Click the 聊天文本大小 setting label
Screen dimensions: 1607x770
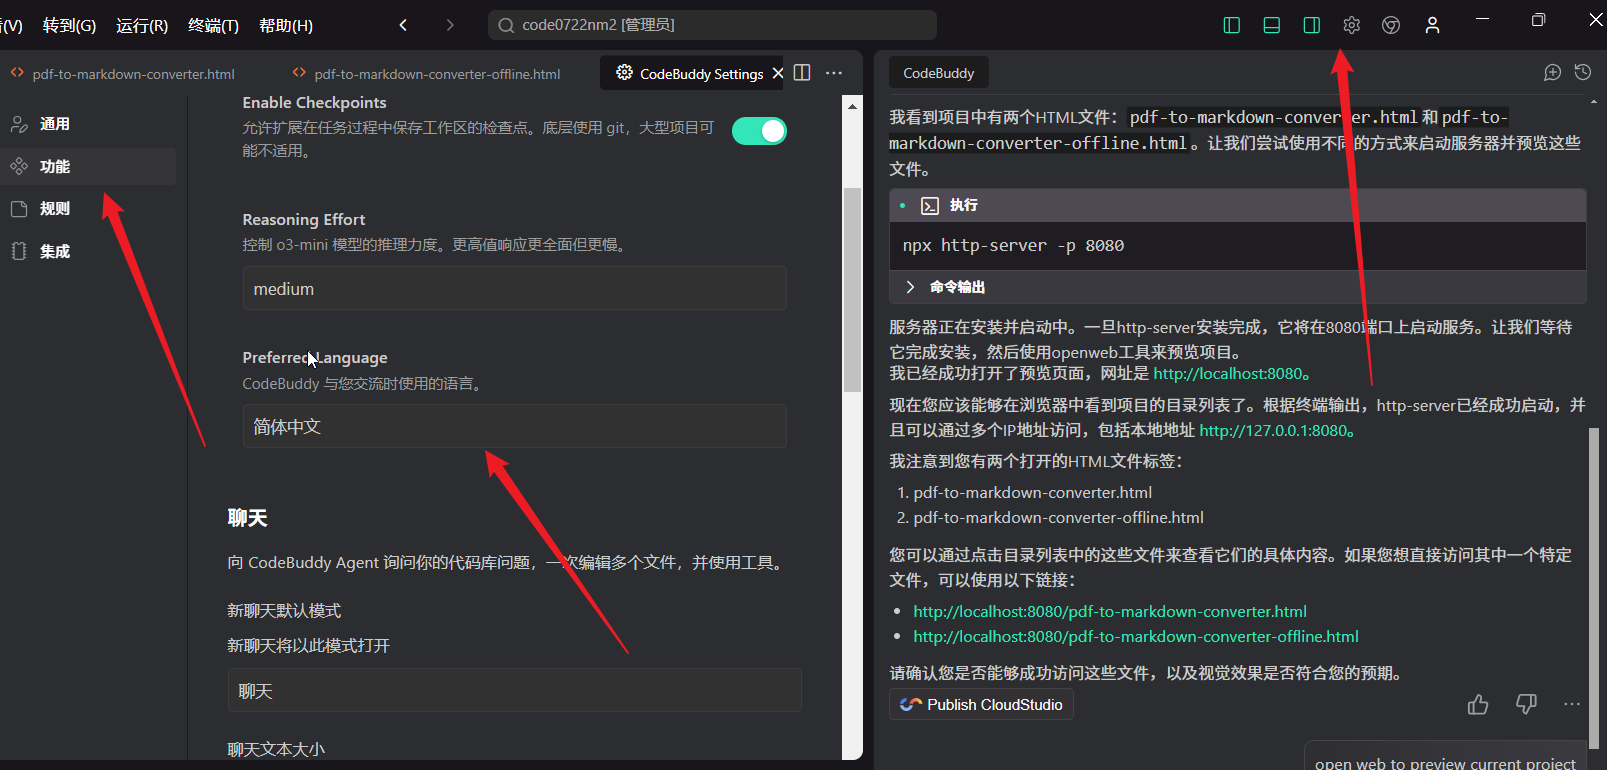tap(276, 749)
